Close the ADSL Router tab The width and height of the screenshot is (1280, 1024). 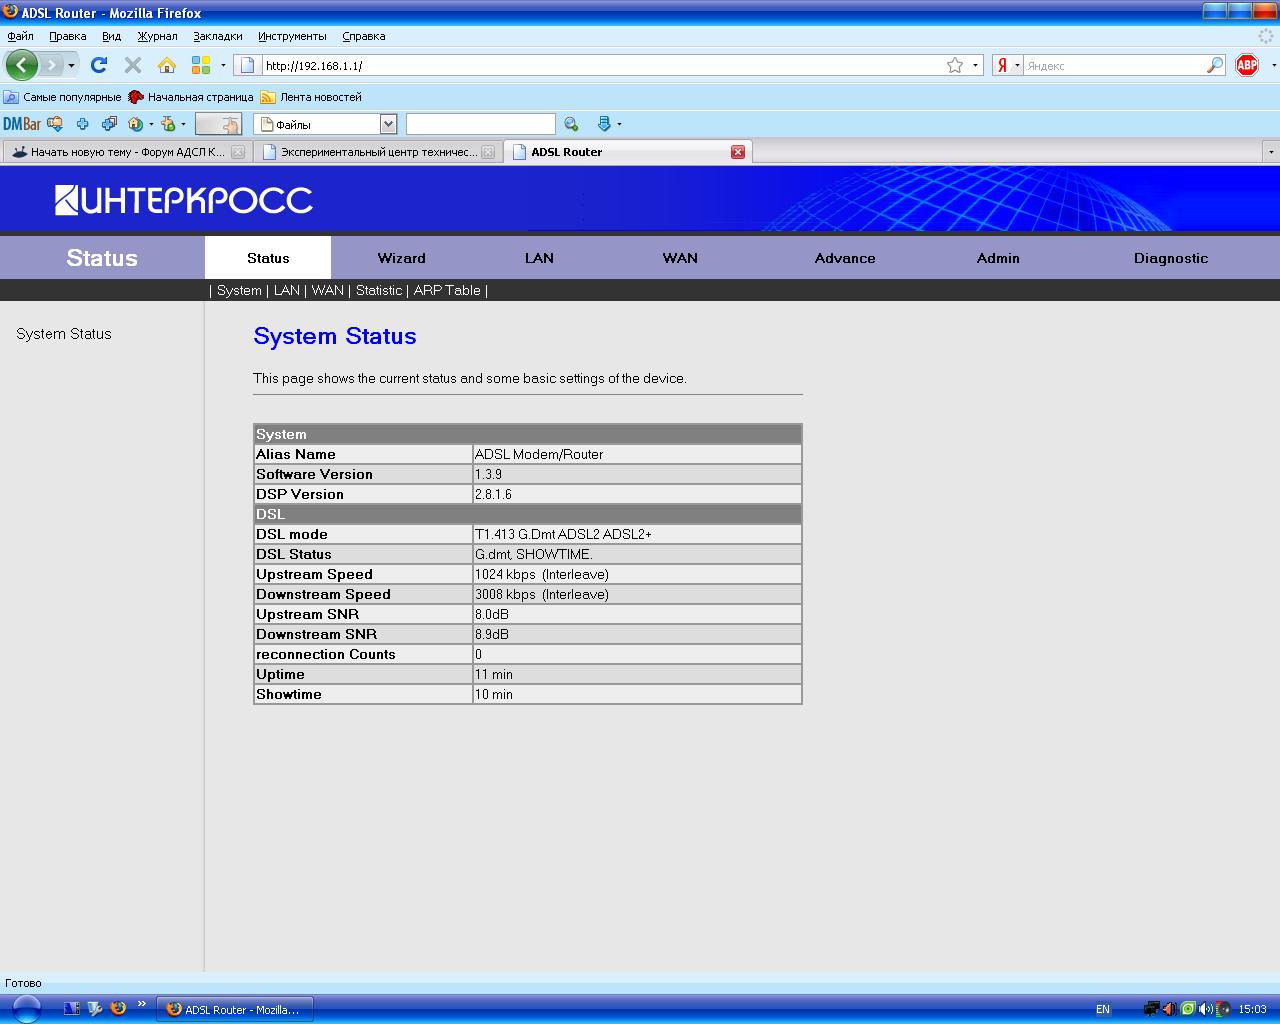pos(738,152)
